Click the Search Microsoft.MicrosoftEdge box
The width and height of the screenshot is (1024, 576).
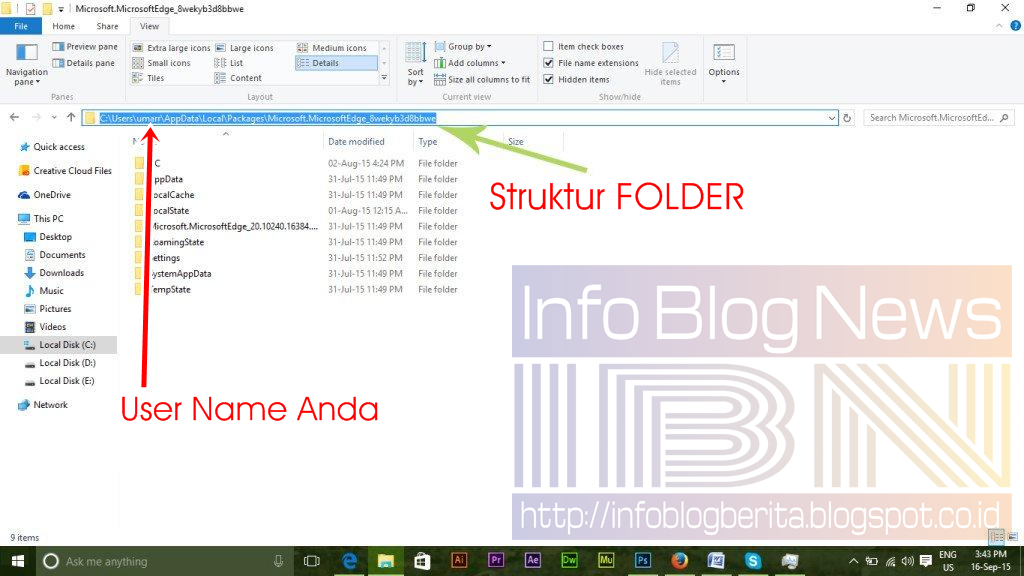pyautogui.click(x=938, y=118)
